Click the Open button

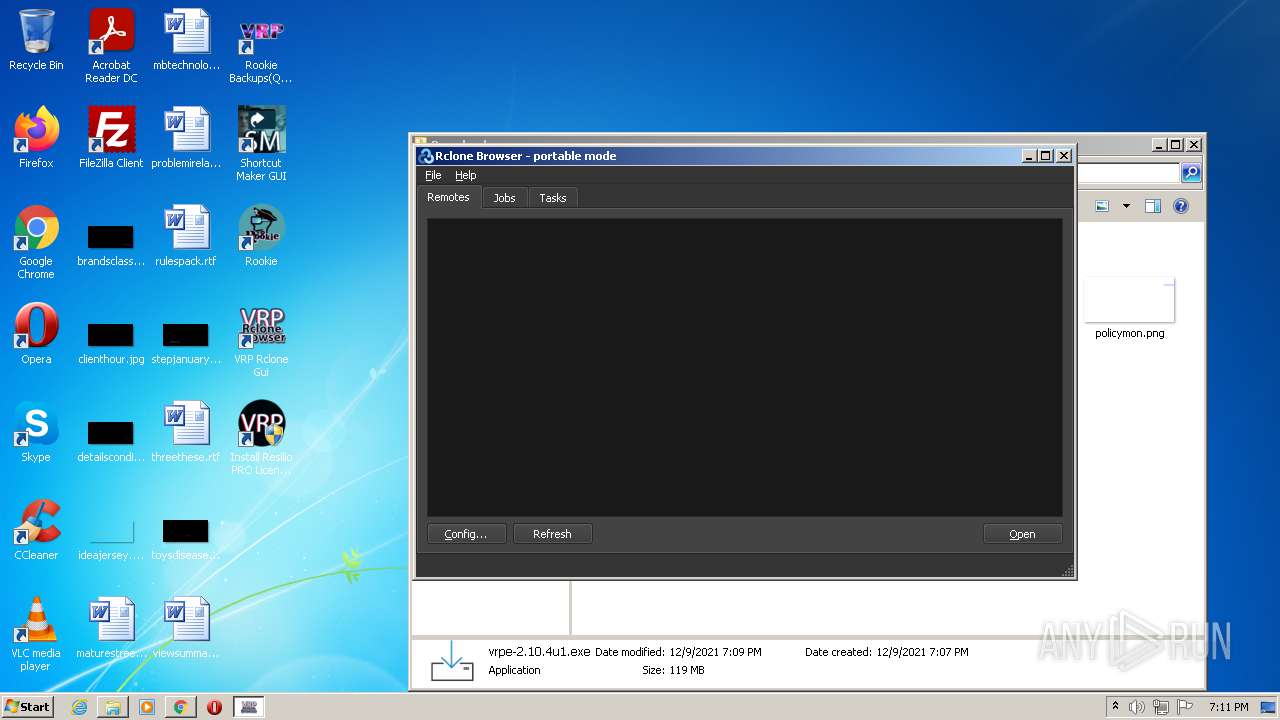(x=1022, y=534)
